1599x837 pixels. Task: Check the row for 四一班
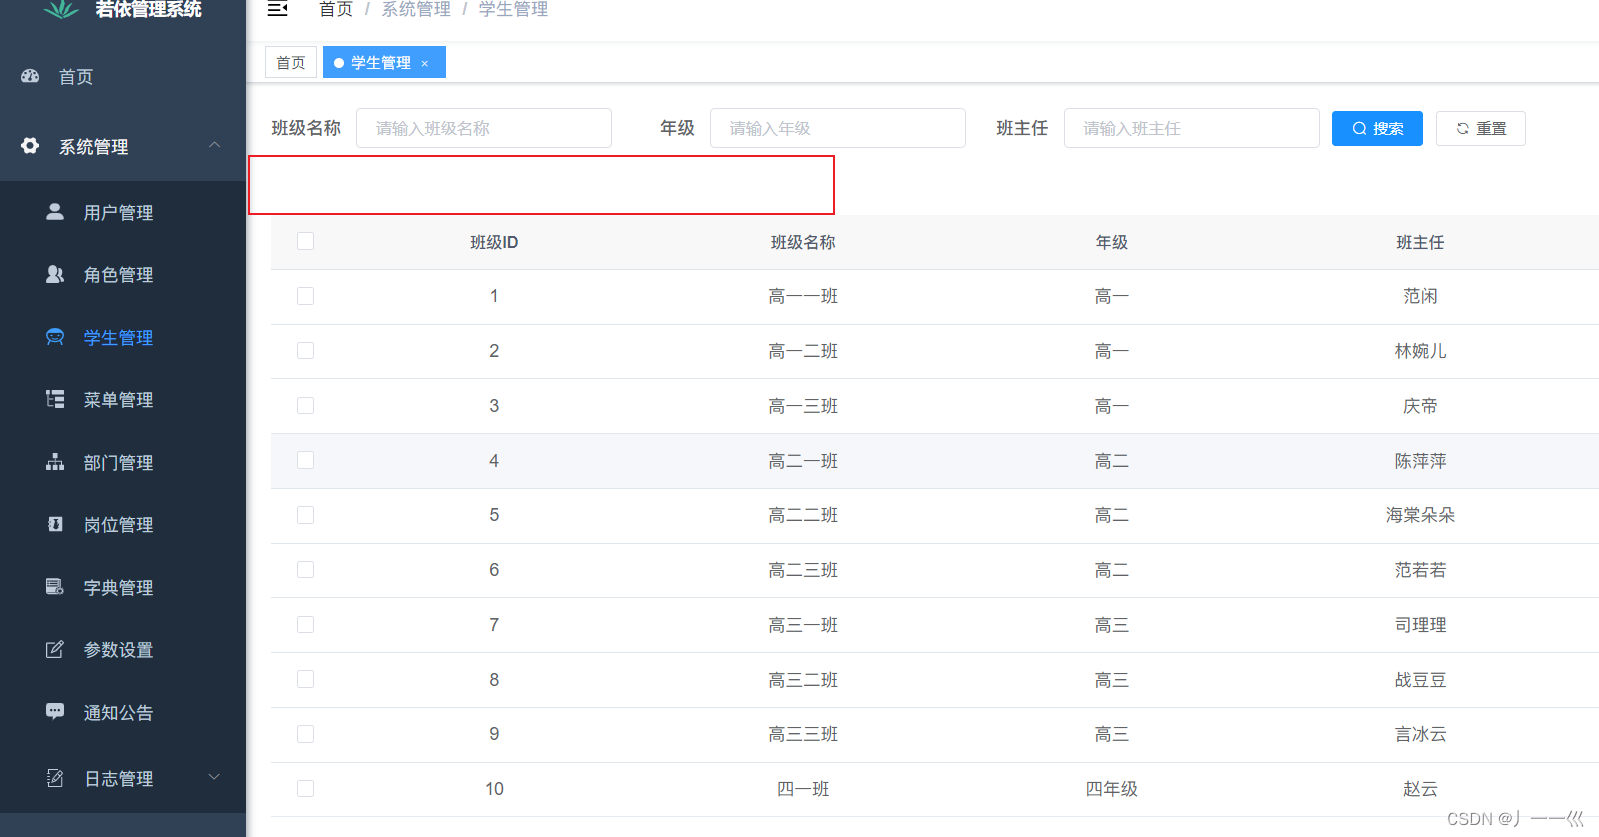click(306, 788)
